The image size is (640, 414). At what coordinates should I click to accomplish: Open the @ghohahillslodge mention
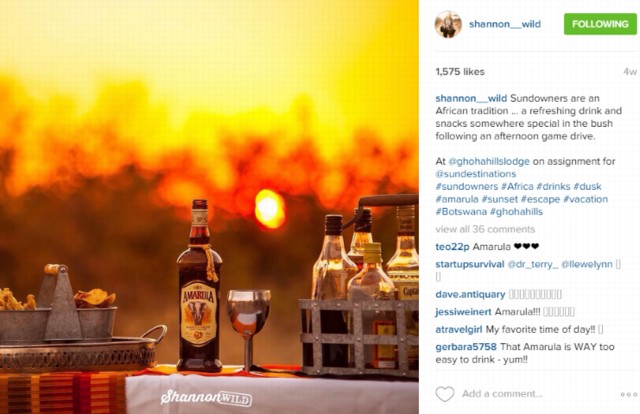[x=489, y=161]
